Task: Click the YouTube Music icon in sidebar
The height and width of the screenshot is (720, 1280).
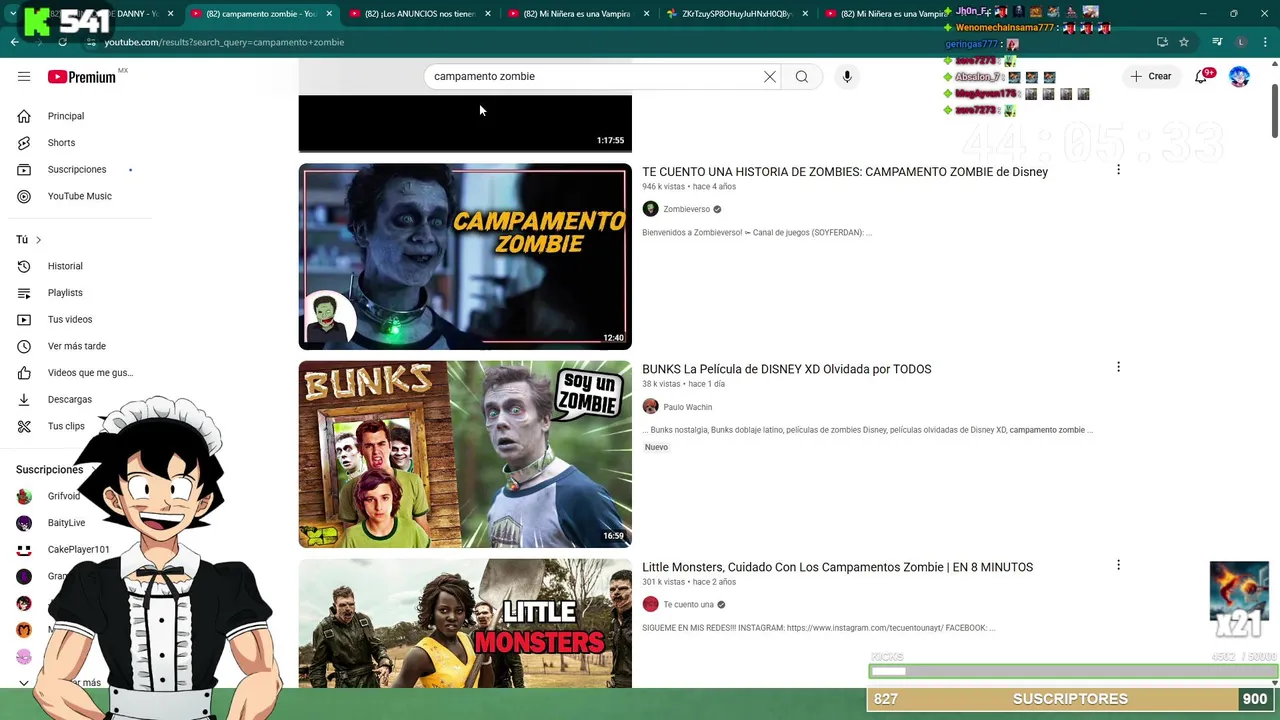Action: pos(24,196)
